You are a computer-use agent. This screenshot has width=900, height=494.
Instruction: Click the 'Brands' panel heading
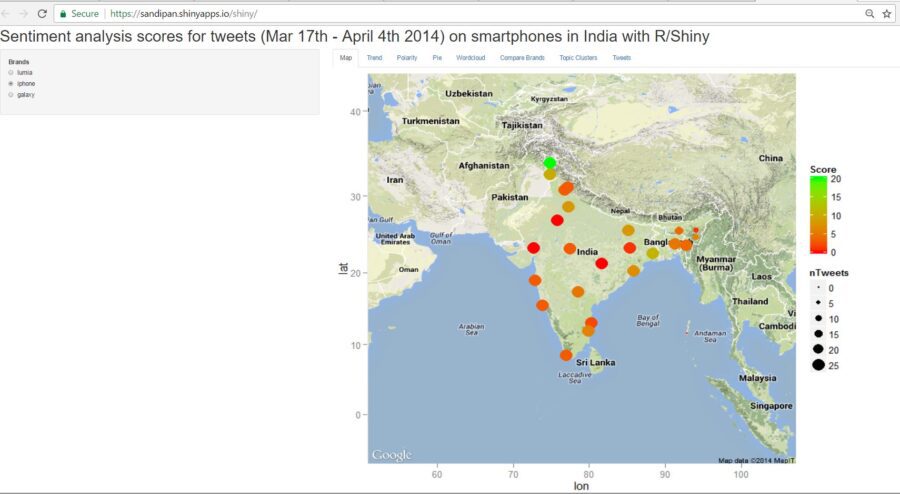19,61
